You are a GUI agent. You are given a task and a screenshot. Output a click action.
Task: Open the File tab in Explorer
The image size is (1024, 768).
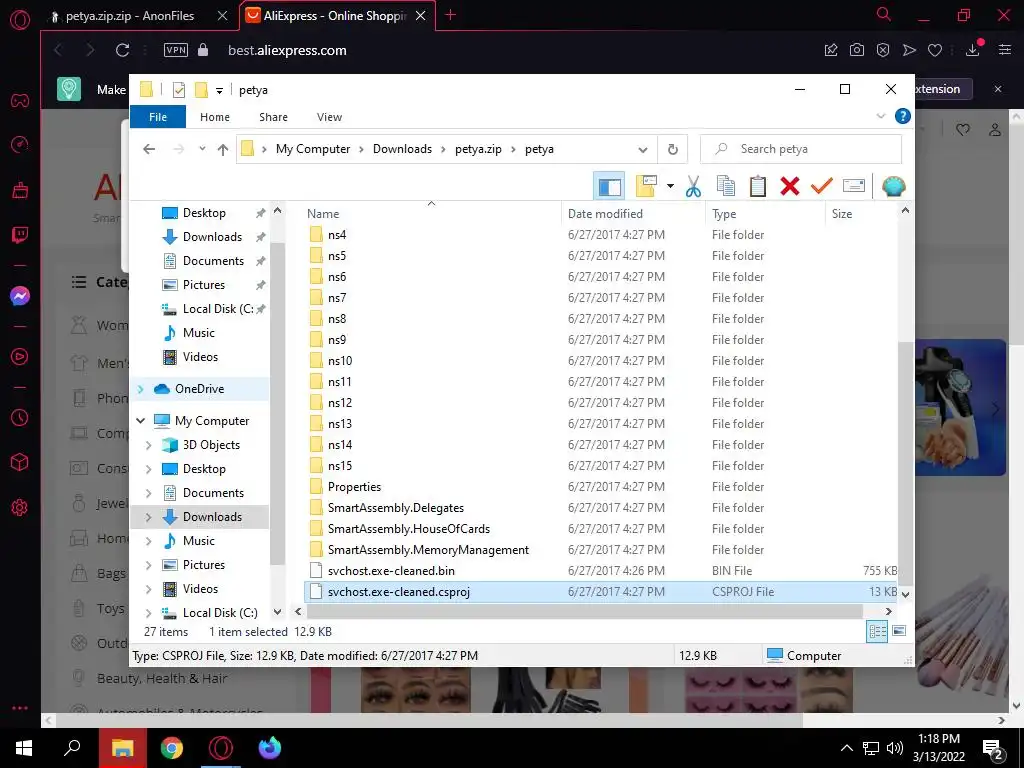158,117
